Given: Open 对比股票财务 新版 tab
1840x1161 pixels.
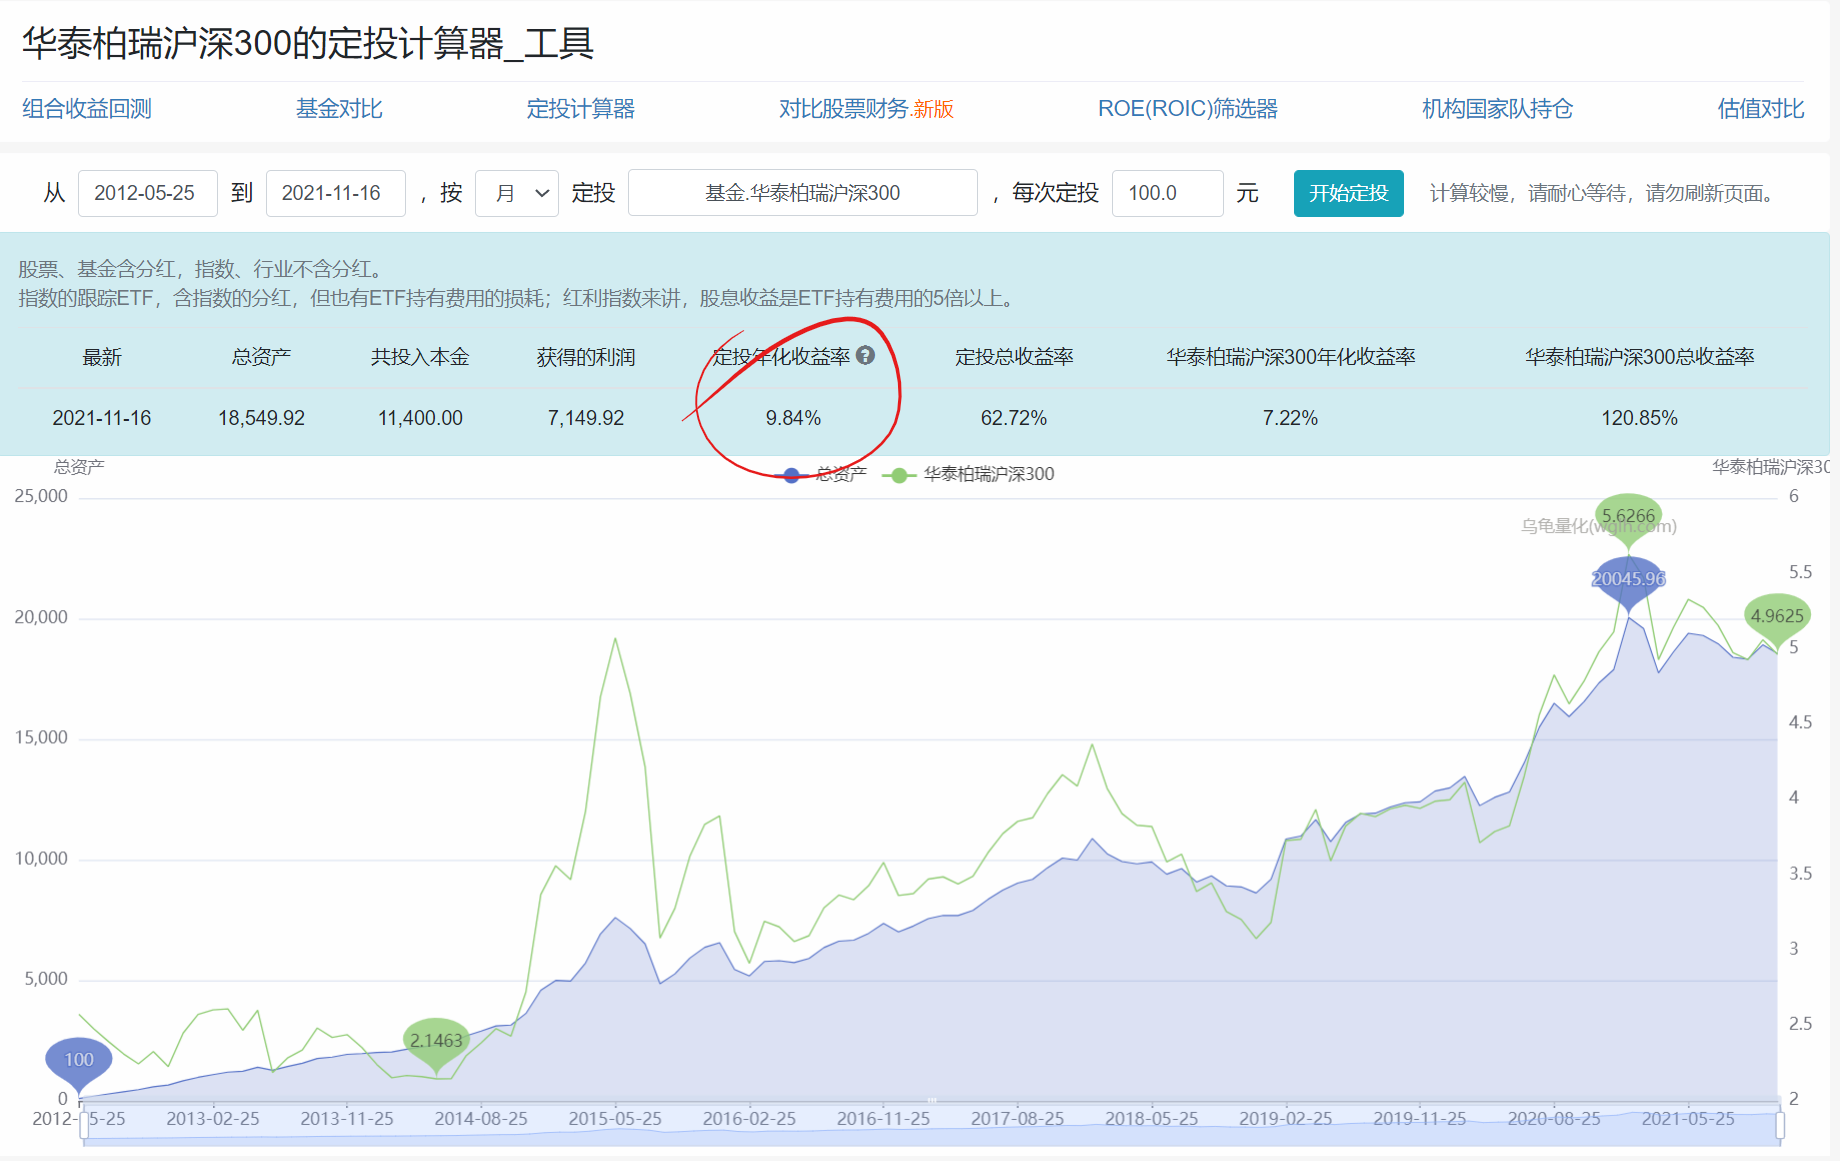Looking at the screenshot, I should pos(866,109).
